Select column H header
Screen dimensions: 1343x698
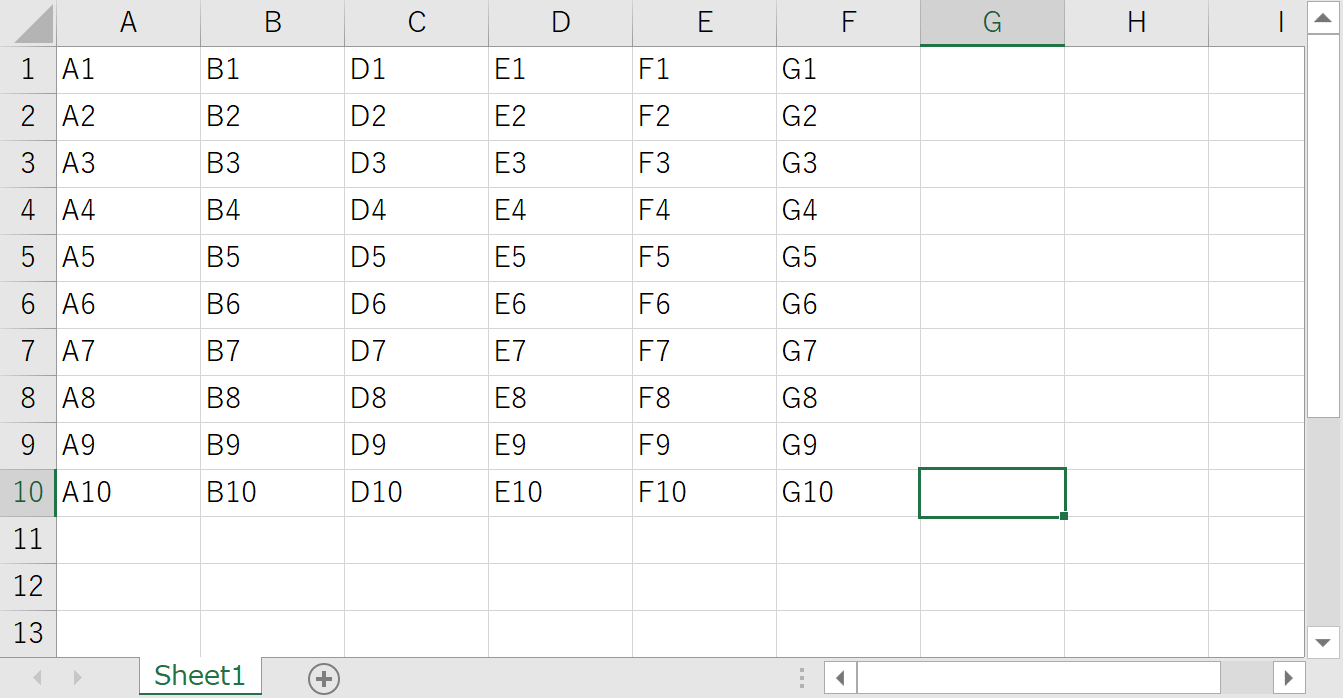[1136, 23]
